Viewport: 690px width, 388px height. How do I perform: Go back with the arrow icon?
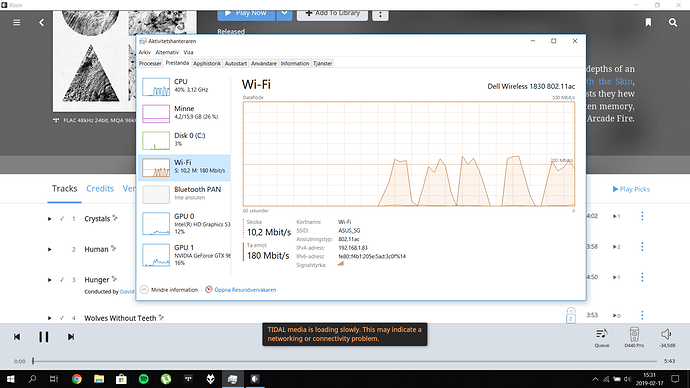(41, 22)
